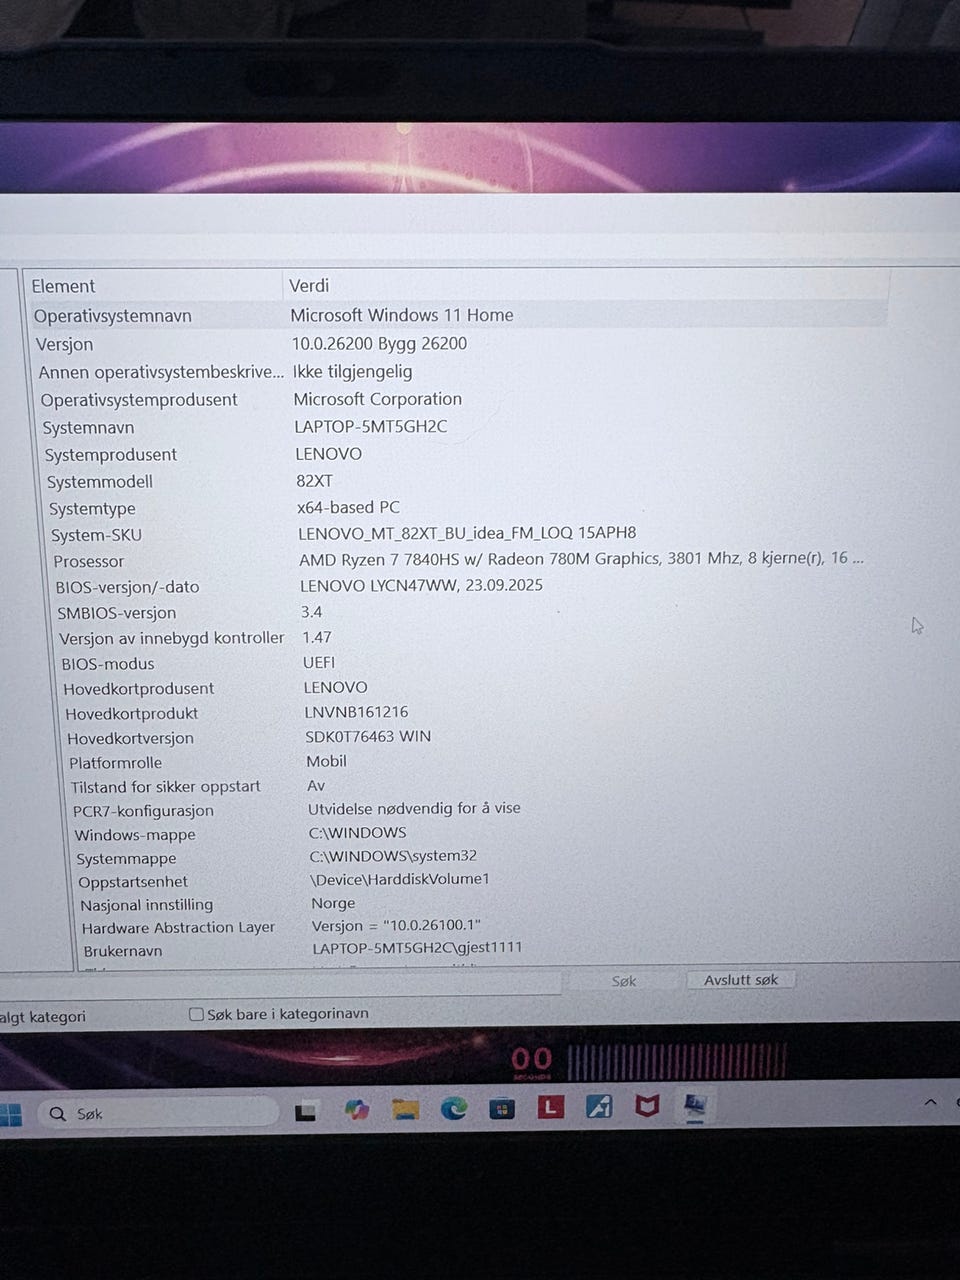Show hidden system tray icons
Image resolution: width=960 pixels, height=1280 pixels.
pyautogui.click(x=930, y=1102)
